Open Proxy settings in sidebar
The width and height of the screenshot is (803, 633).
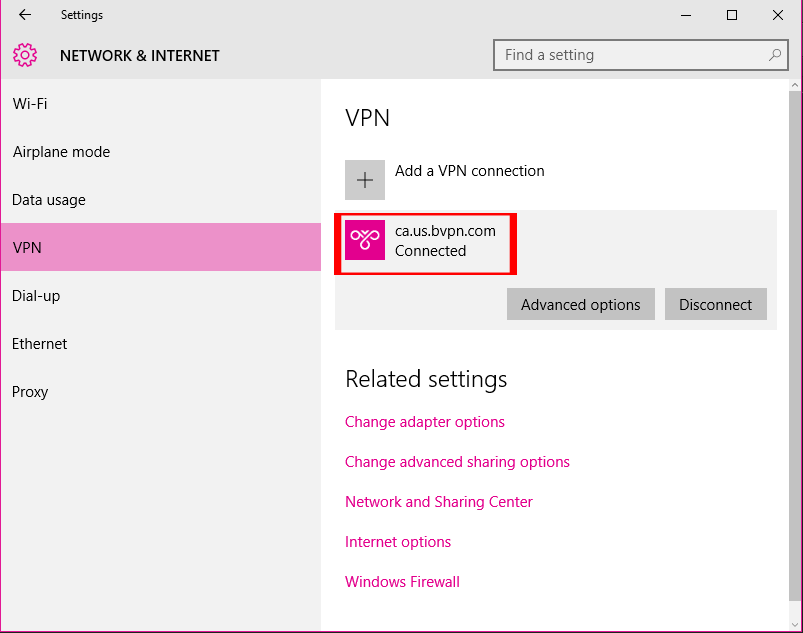point(30,392)
